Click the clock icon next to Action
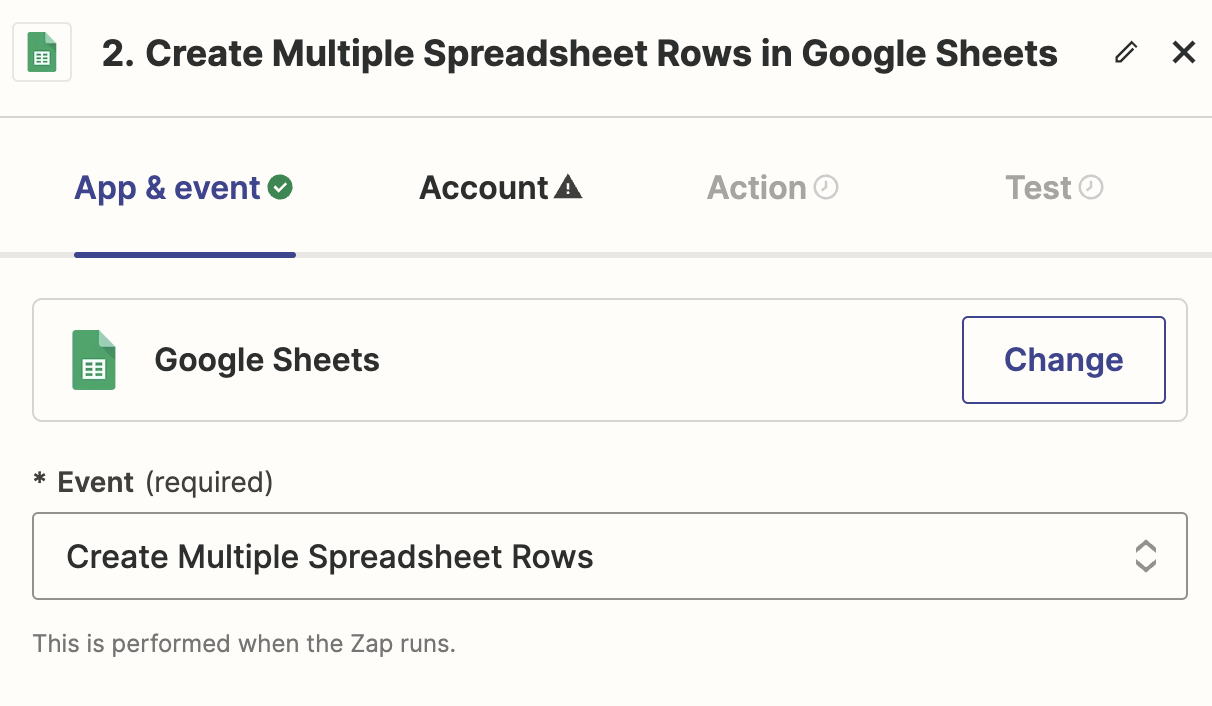The height and width of the screenshot is (706, 1212). [x=826, y=187]
